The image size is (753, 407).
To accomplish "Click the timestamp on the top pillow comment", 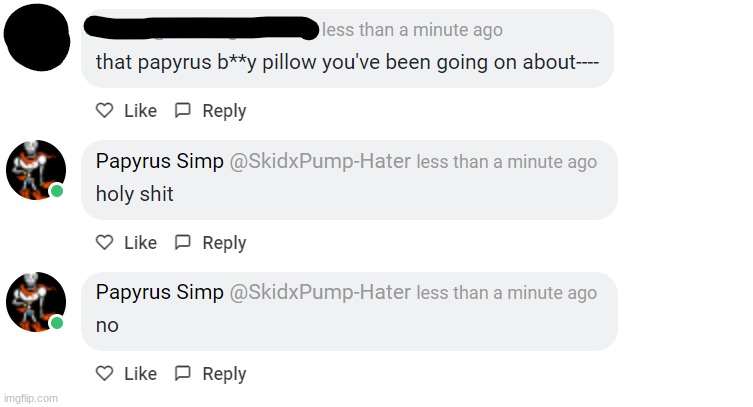I will 412,31.
